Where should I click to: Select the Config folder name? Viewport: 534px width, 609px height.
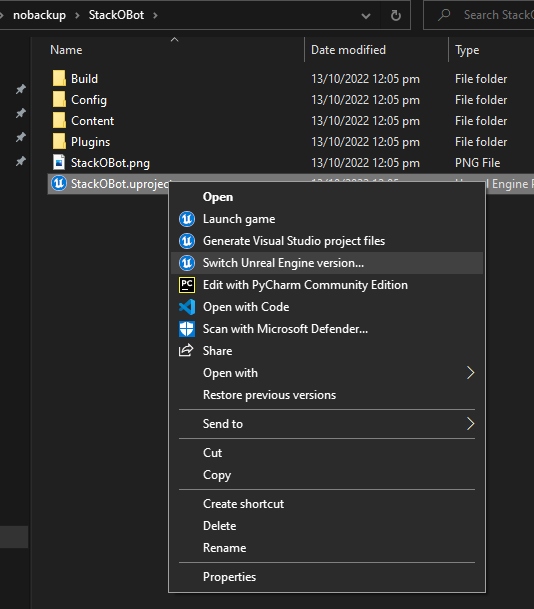(x=89, y=100)
